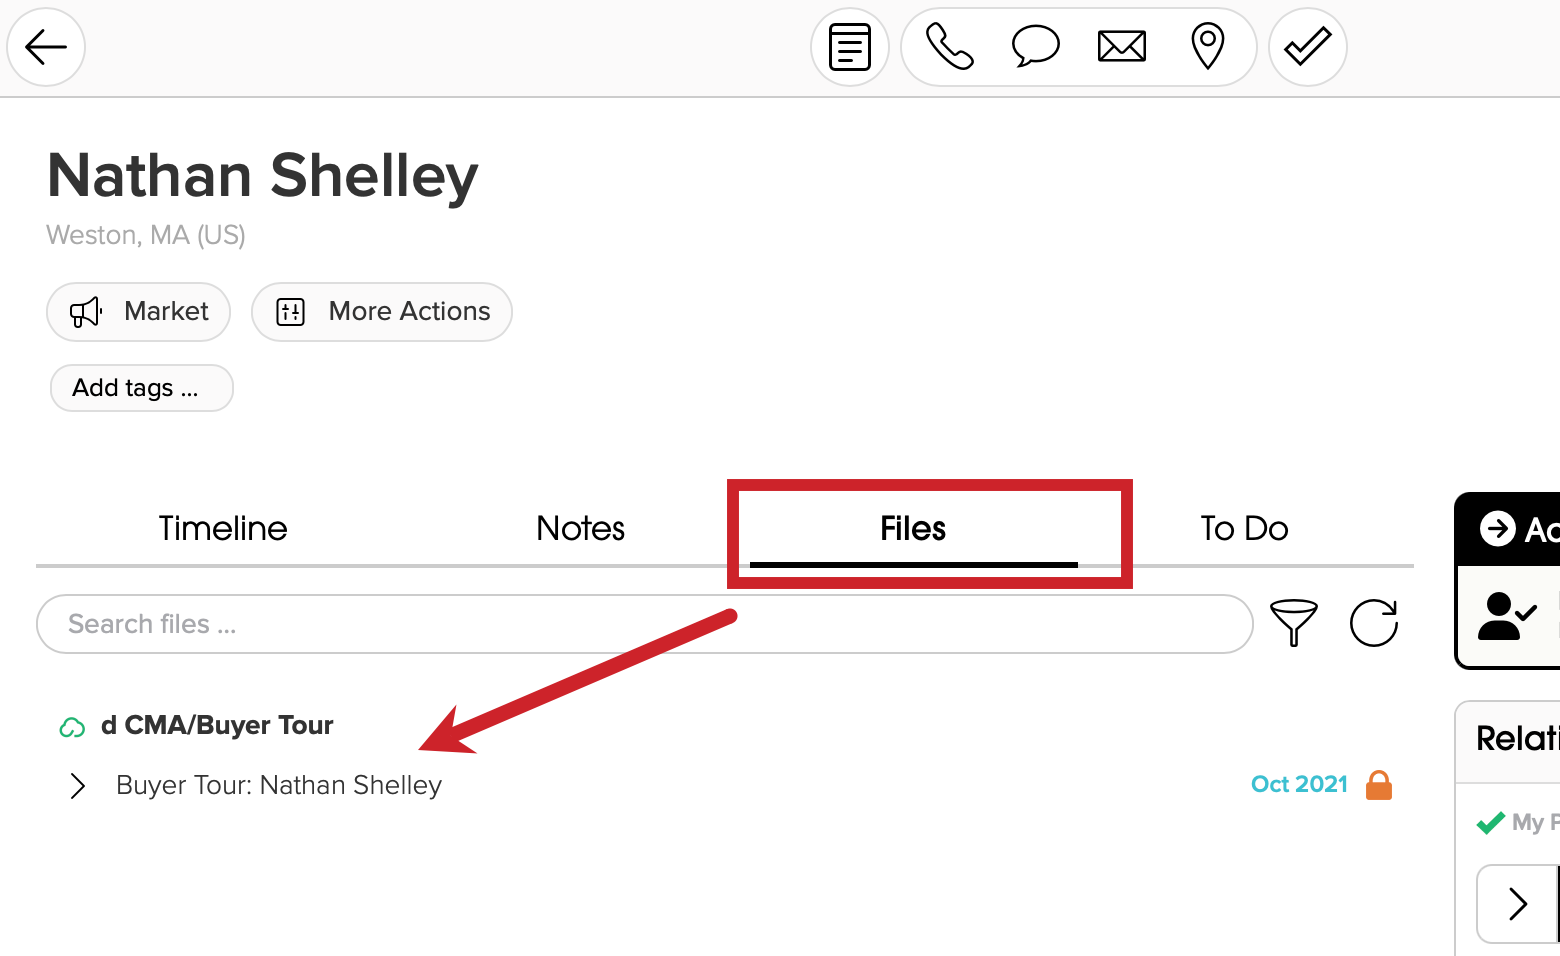Click the orange lock on the Buyer Tour file
This screenshot has width=1560, height=956.
[x=1380, y=785]
